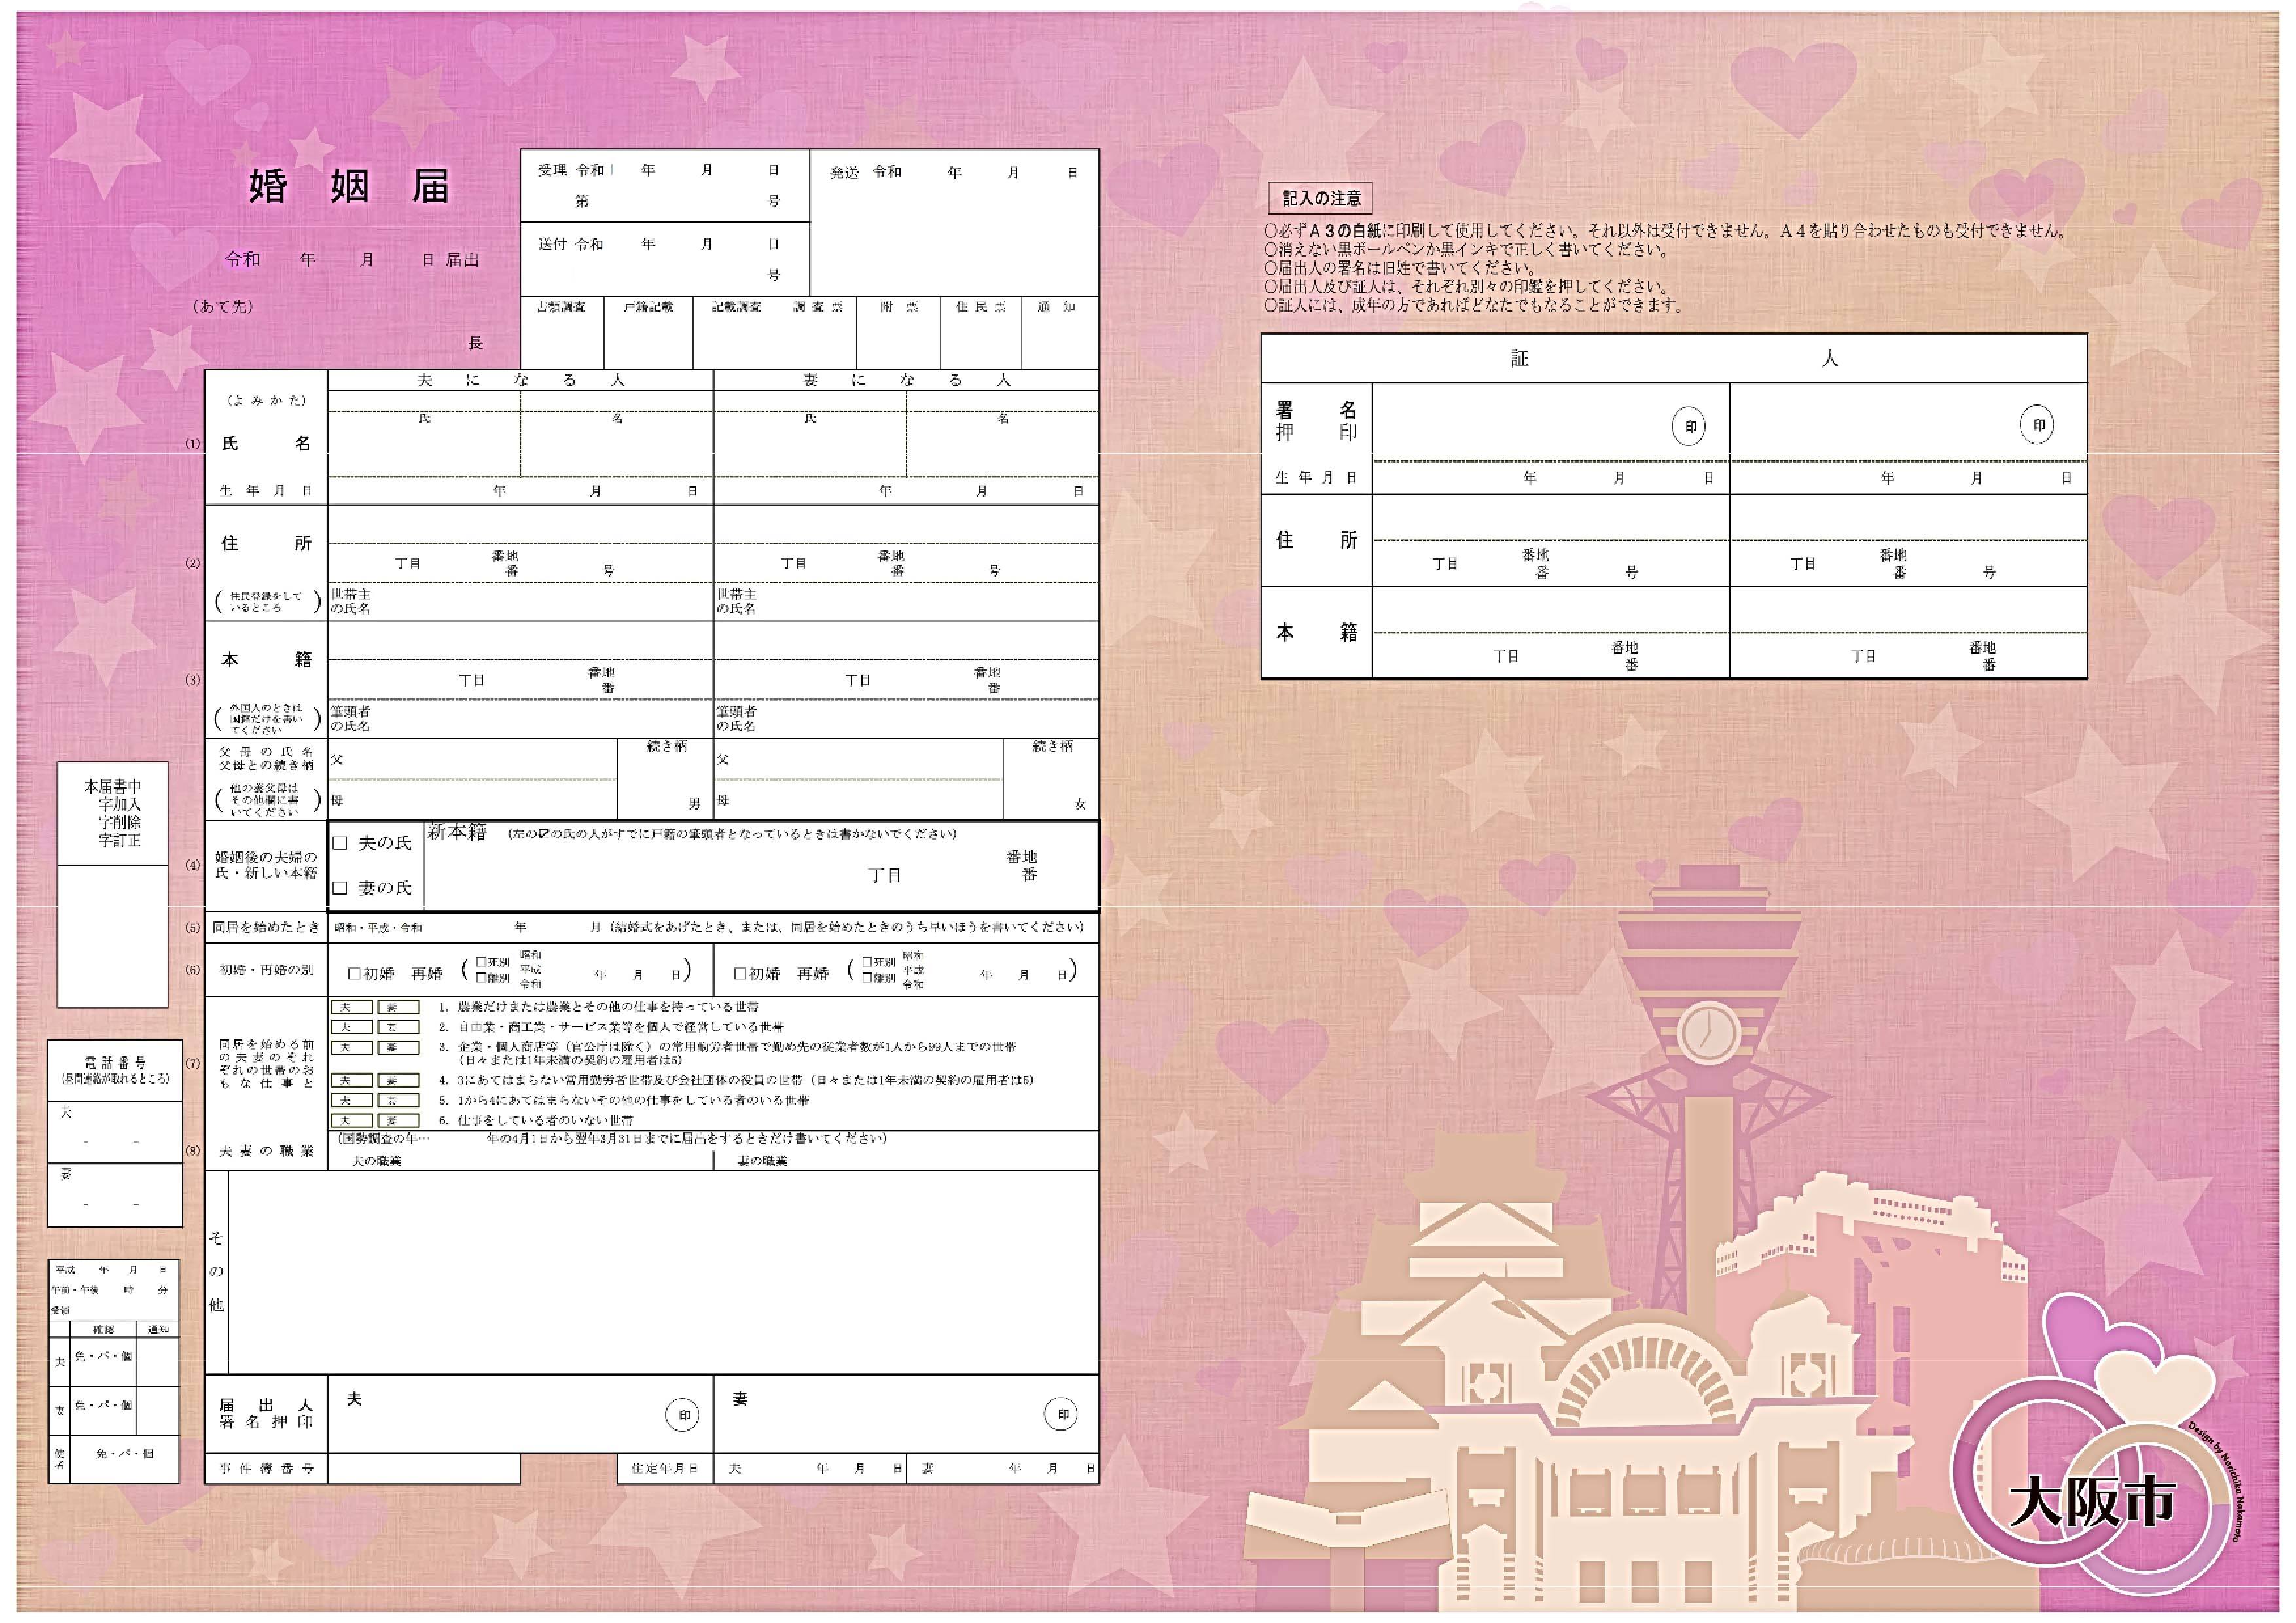Click the 本届書中 字加入 字削除 字訂正 box
This screenshot has height=1623, width=2296.
tap(112, 813)
